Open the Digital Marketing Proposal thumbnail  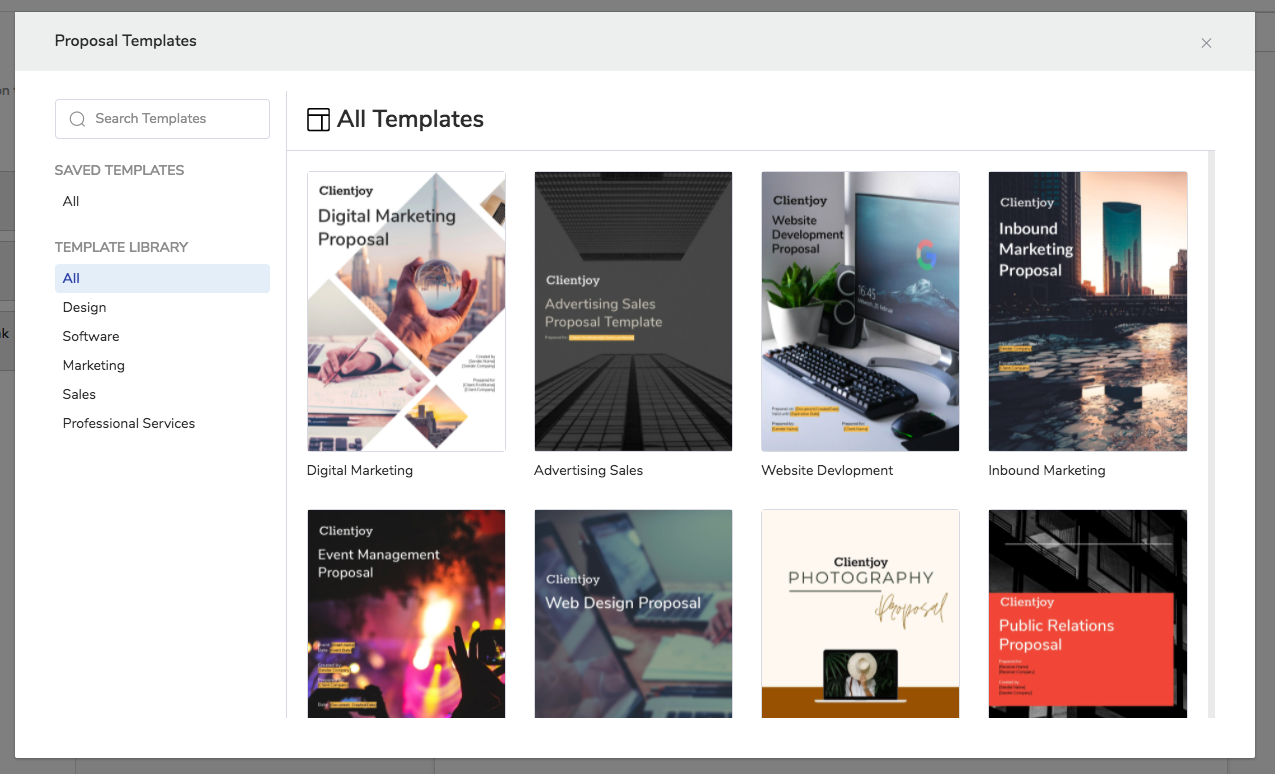(406, 311)
